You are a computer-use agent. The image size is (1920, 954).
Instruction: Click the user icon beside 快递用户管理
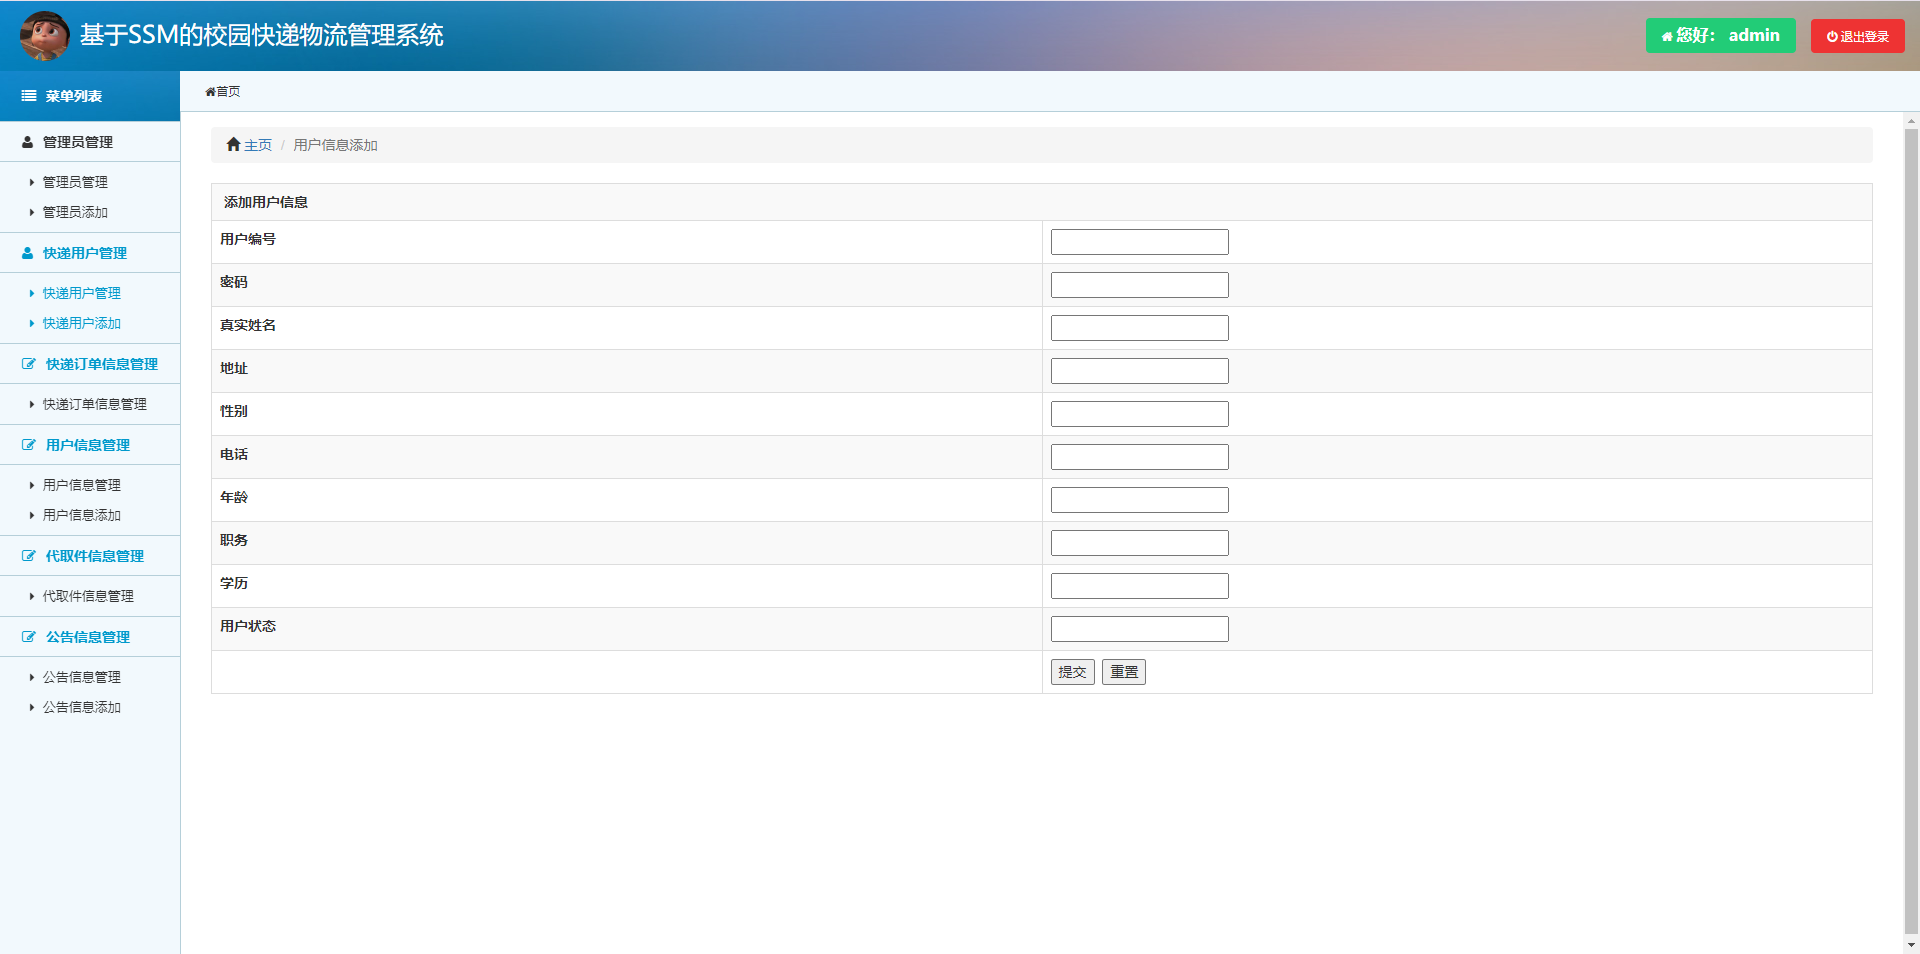coord(28,253)
